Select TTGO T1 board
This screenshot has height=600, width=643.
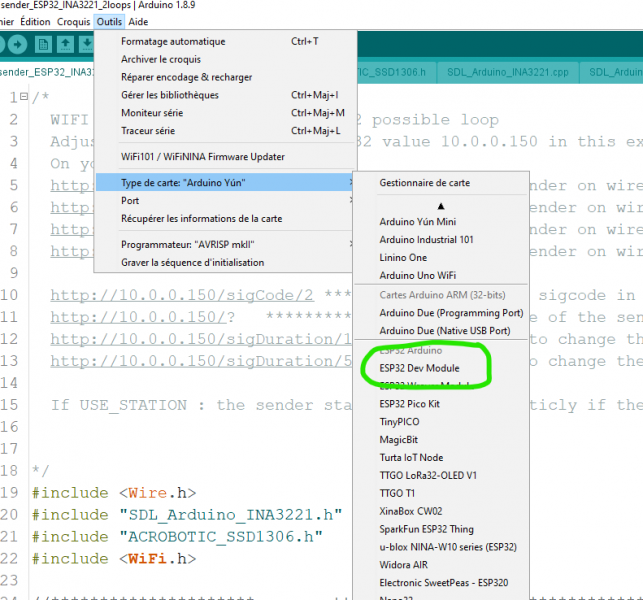pyautogui.click(x=441, y=493)
